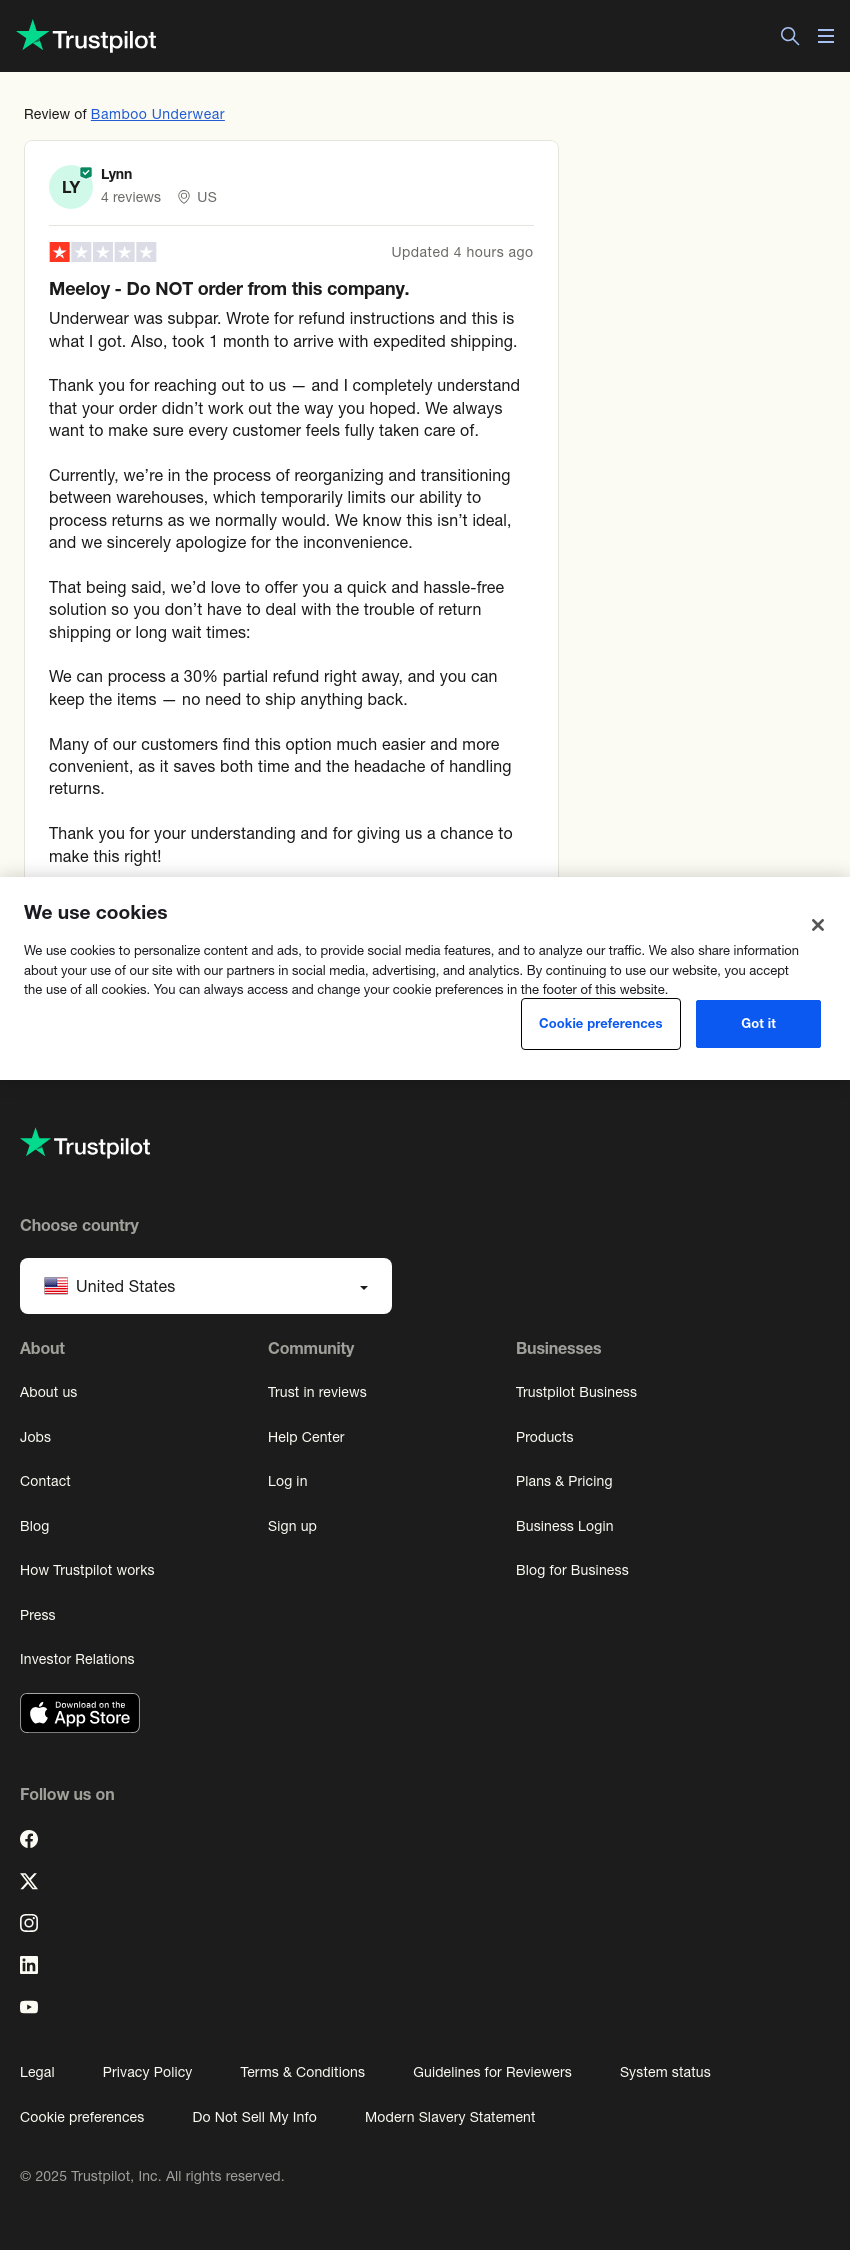Image resolution: width=850 pixels, height=2250 pixels.
Task: Open Cookie preferences link in bottom footer
Action: (82, 2117)
